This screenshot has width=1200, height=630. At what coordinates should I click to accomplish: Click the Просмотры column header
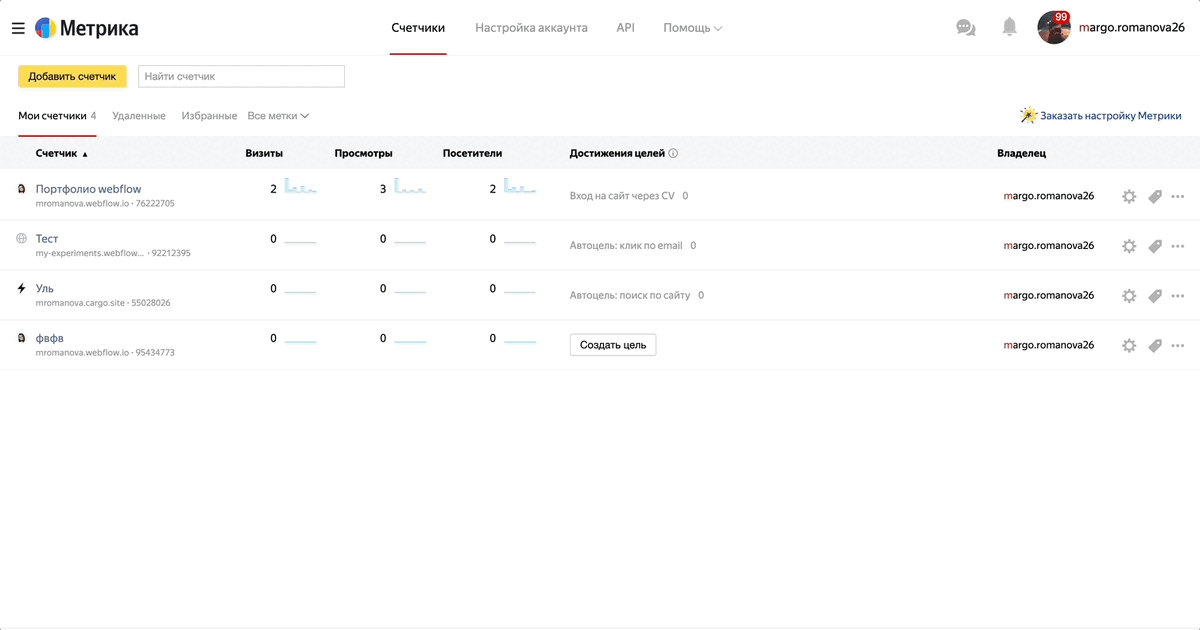pos(363,154)
